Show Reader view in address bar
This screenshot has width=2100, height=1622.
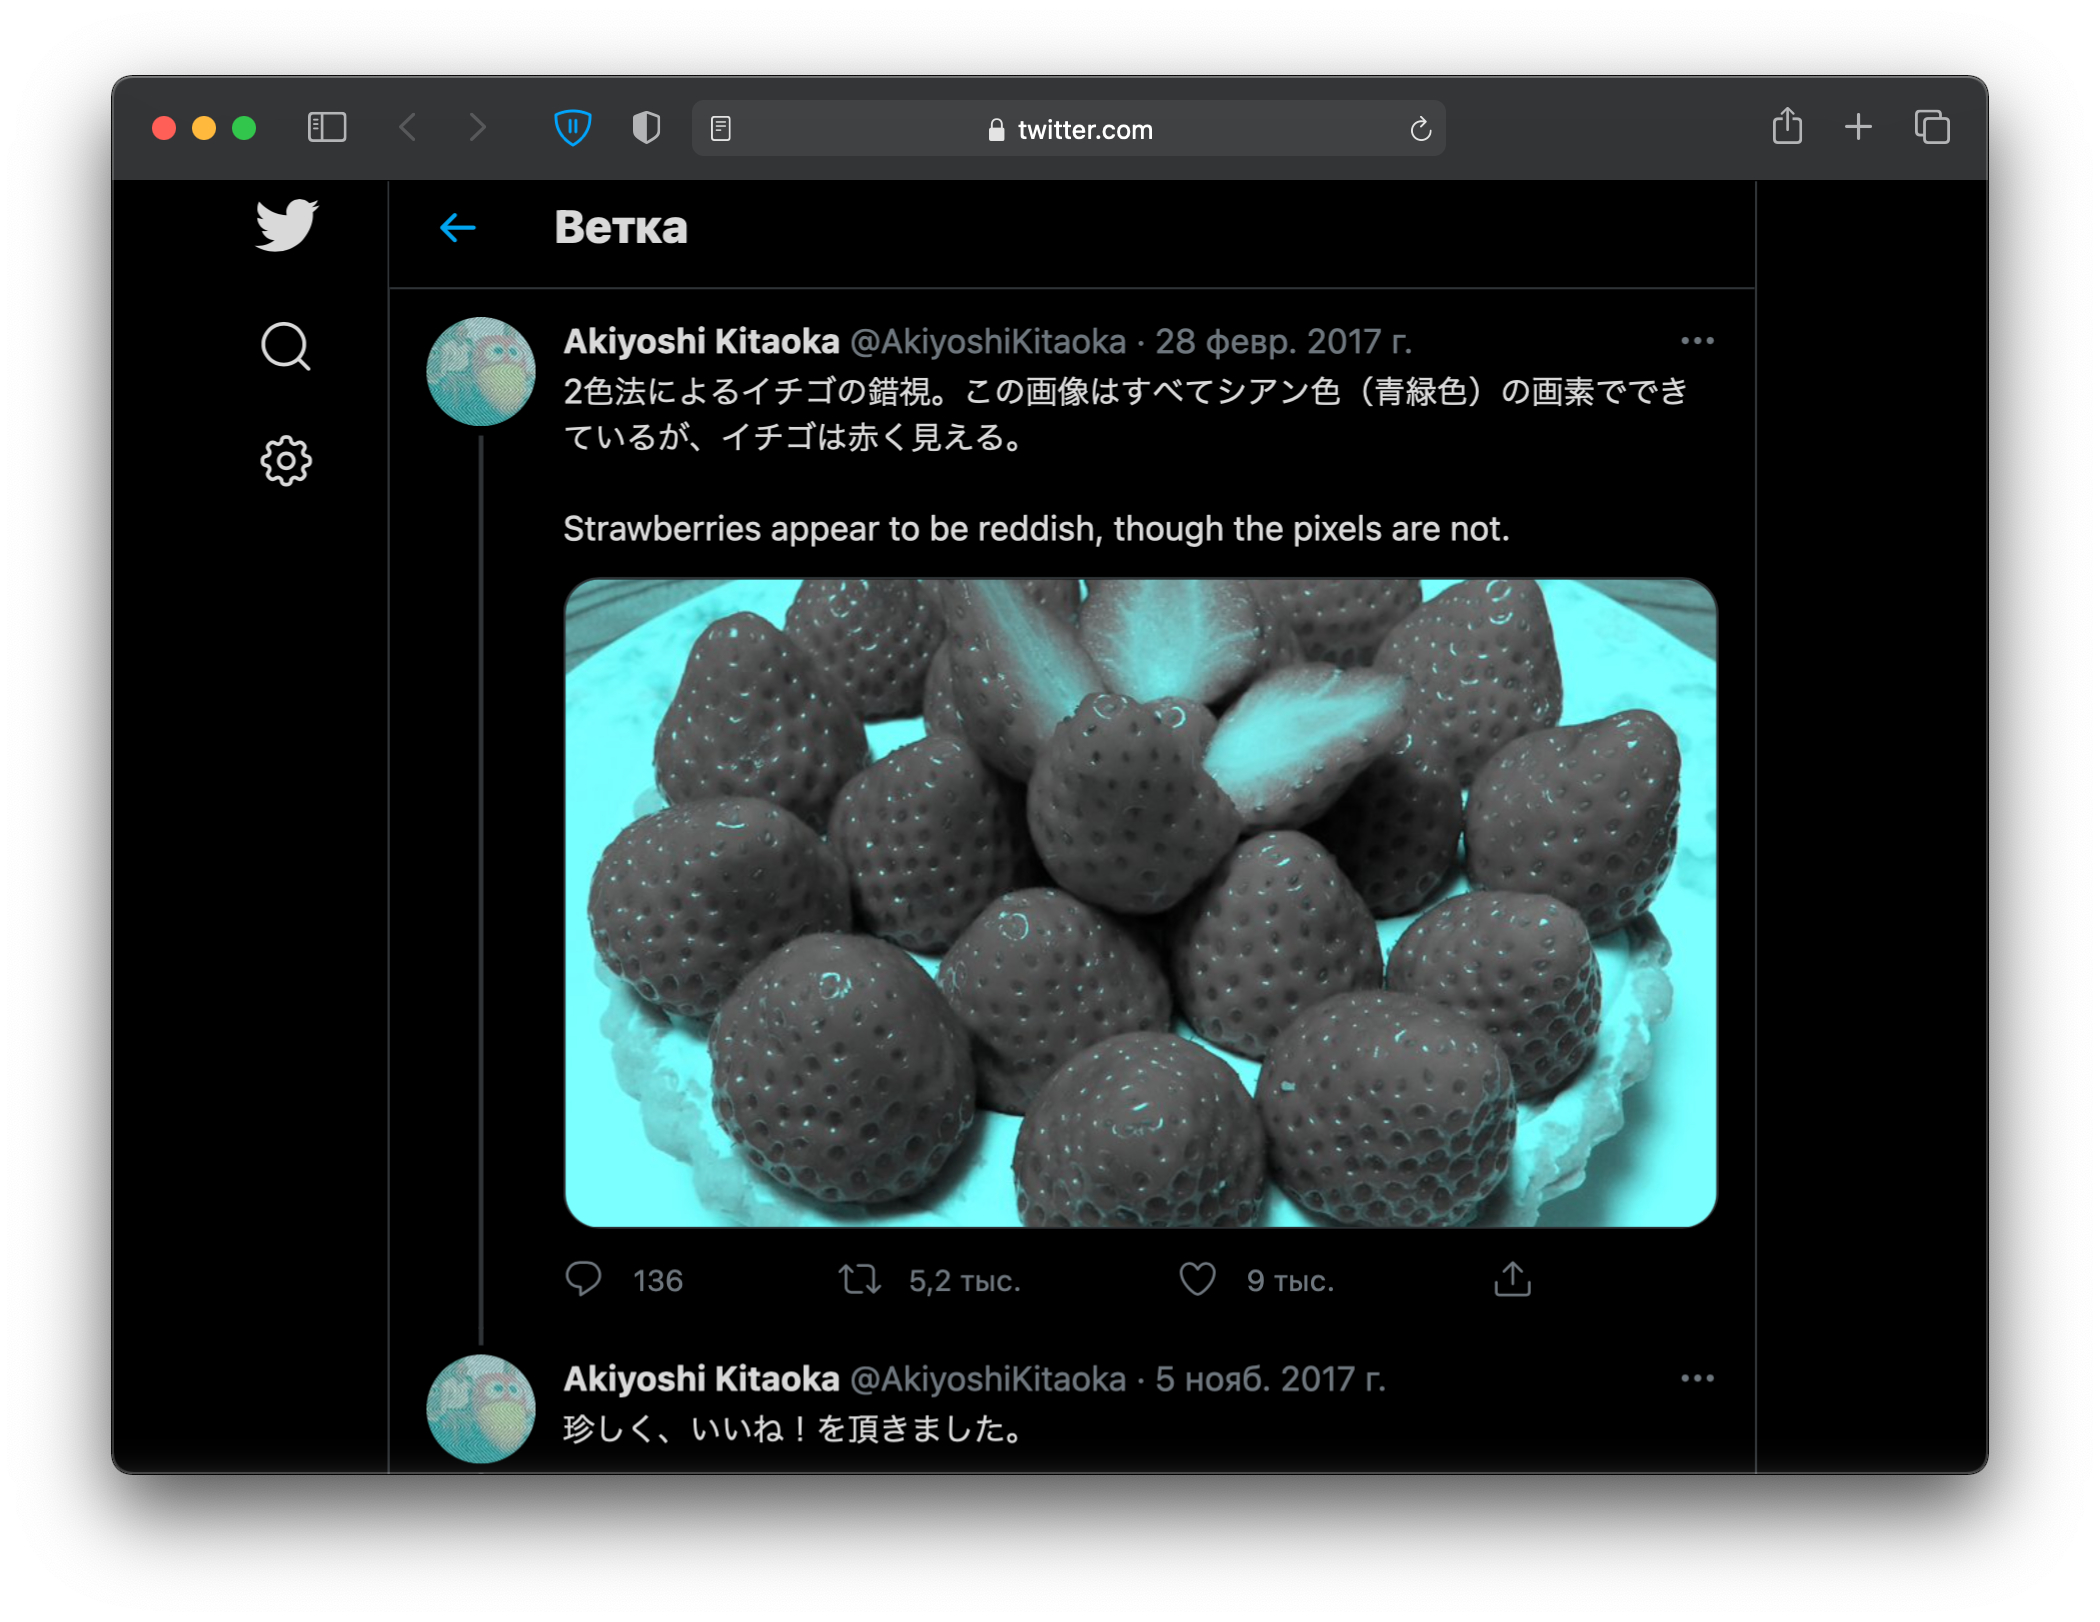click(x=721, y=128)
